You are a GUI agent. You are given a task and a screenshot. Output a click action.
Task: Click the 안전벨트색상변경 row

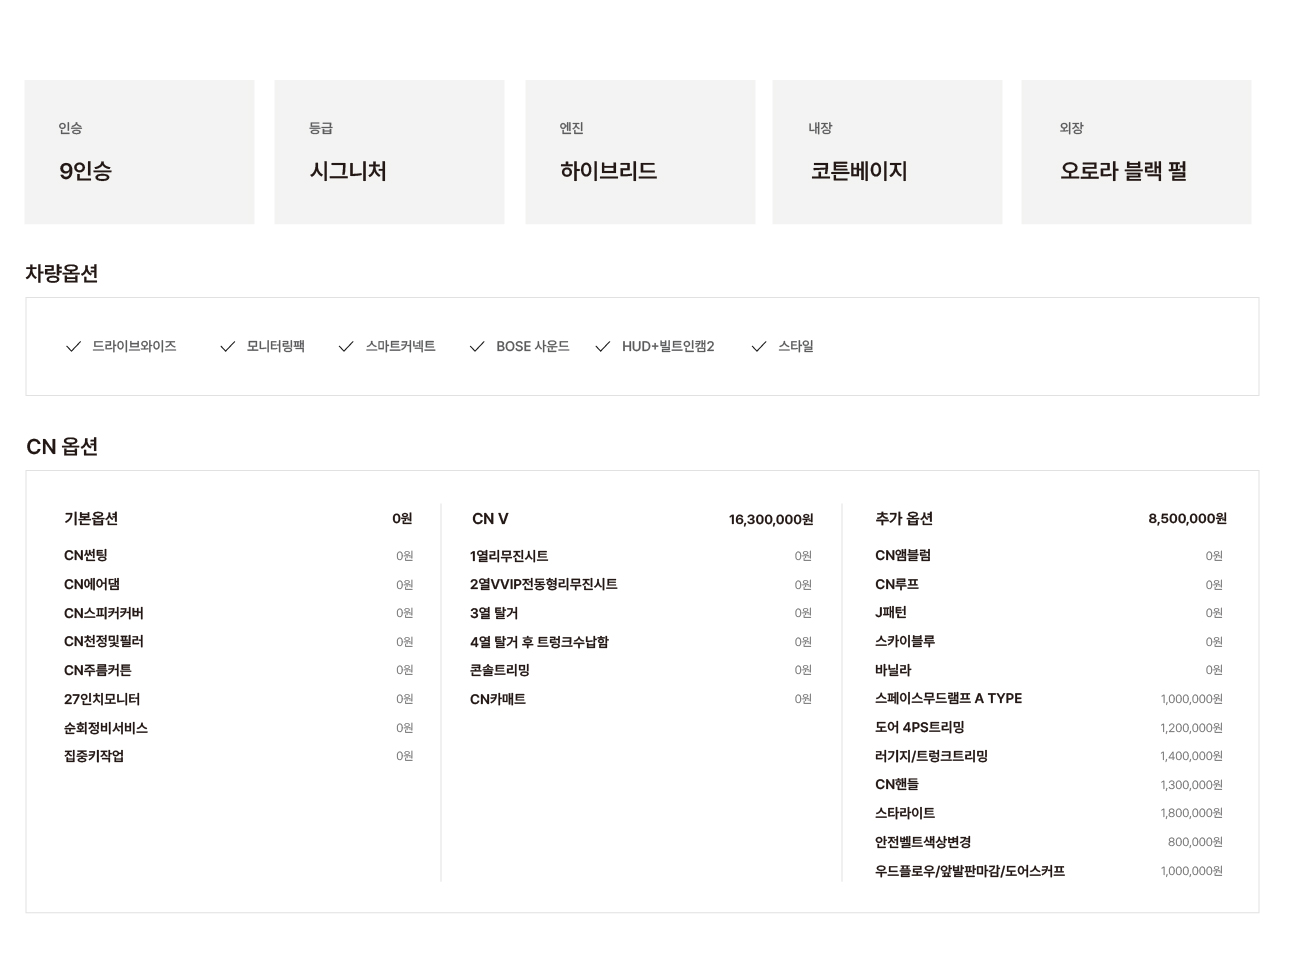tap(1049, 842)
